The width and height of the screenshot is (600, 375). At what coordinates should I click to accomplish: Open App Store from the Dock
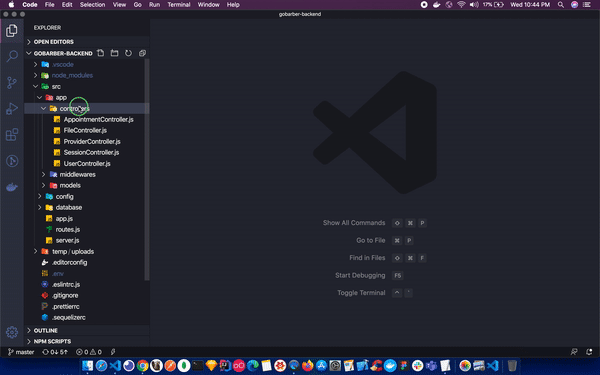click(321, 366)
